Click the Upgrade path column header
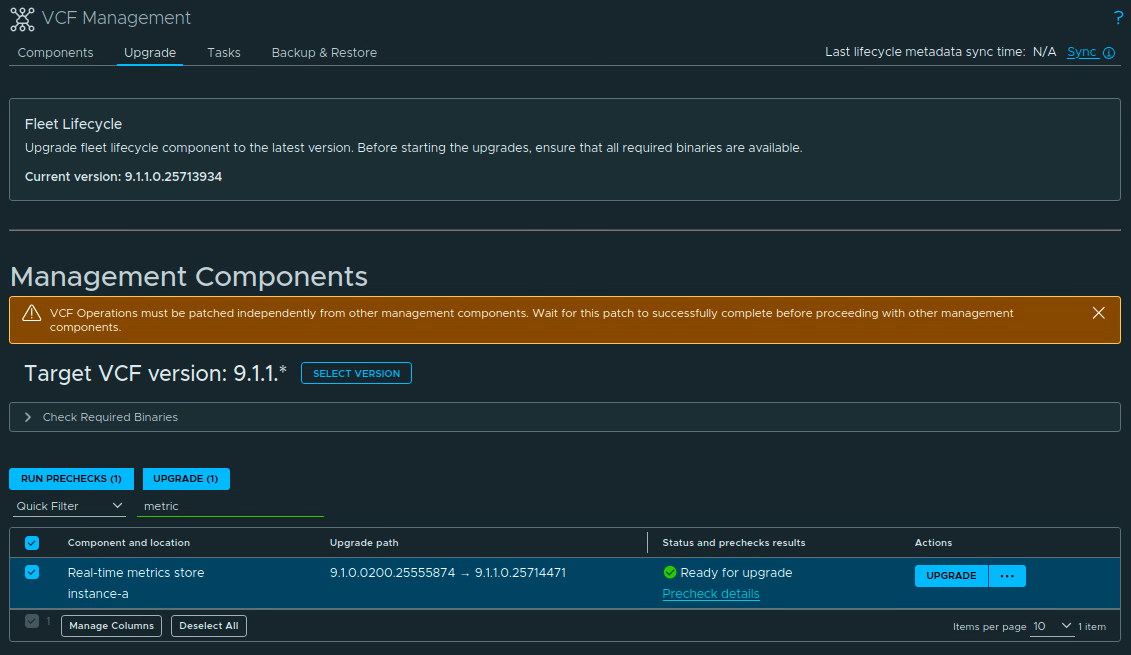Viewport: 1131px width, 655px height. click(x=364, y=542)
